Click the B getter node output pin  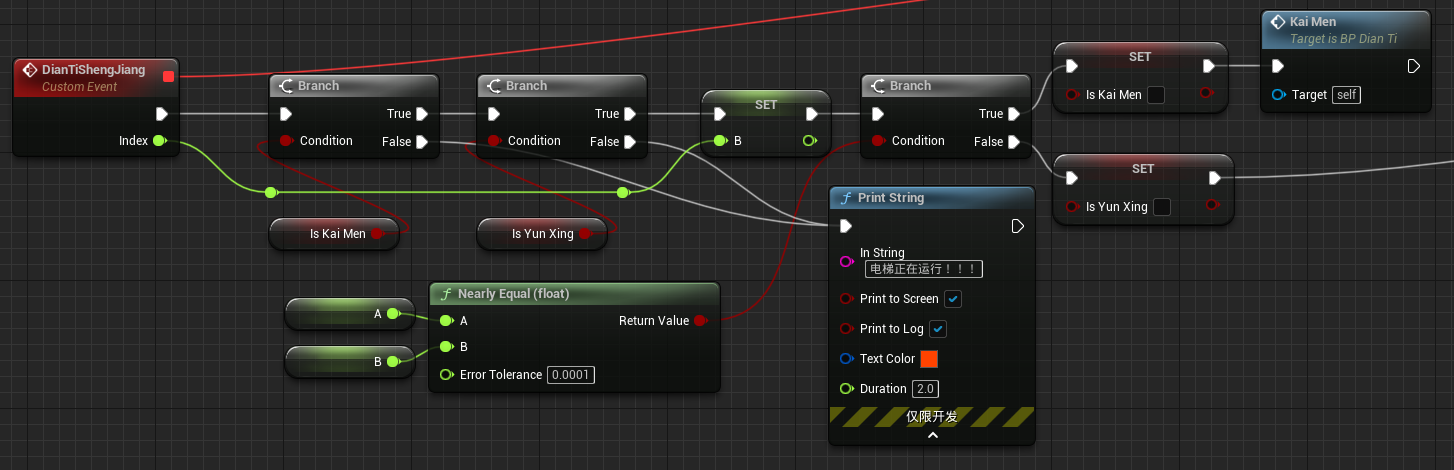tap(393, 361)
